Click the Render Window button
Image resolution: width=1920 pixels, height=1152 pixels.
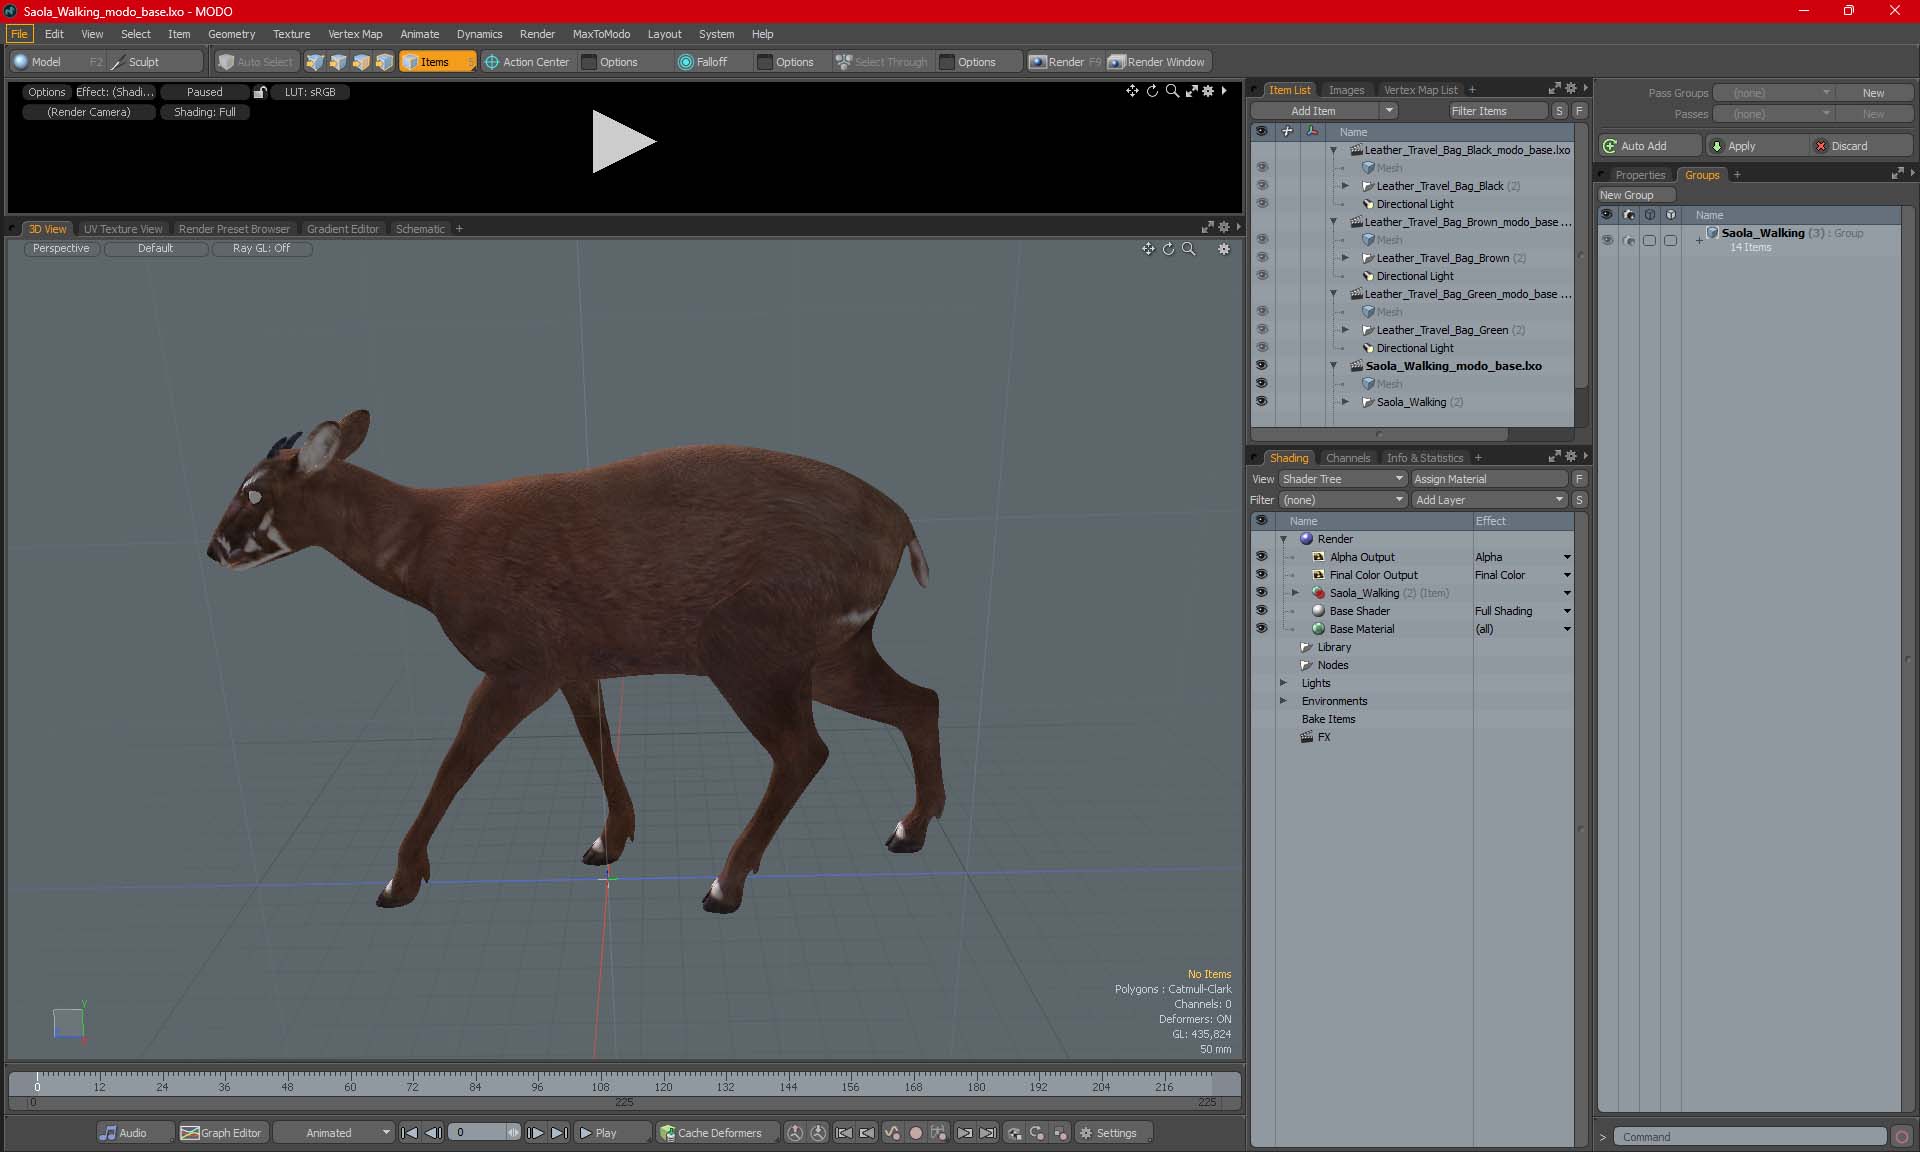1157,62
